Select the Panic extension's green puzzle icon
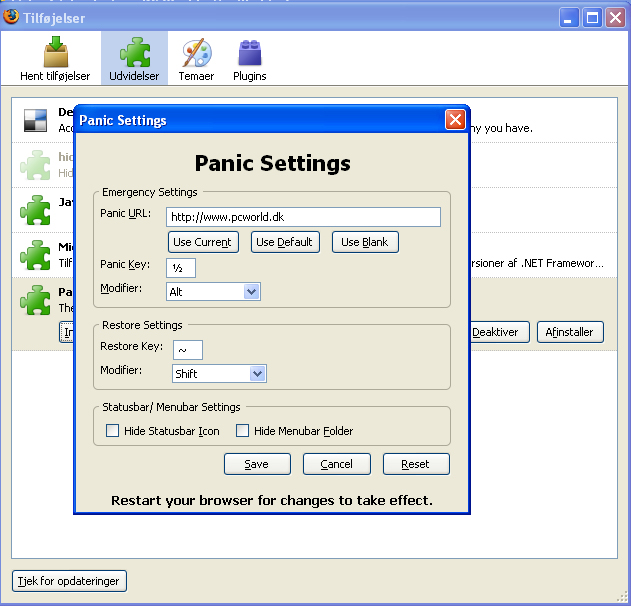The width and height of the screenshot is (631, 606). coord(35,300)
